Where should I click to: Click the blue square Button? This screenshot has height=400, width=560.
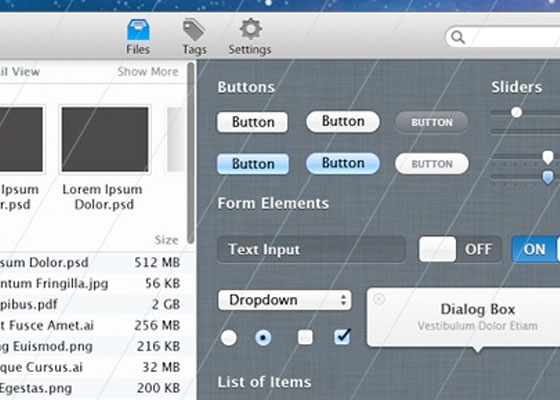click(253, 164)
